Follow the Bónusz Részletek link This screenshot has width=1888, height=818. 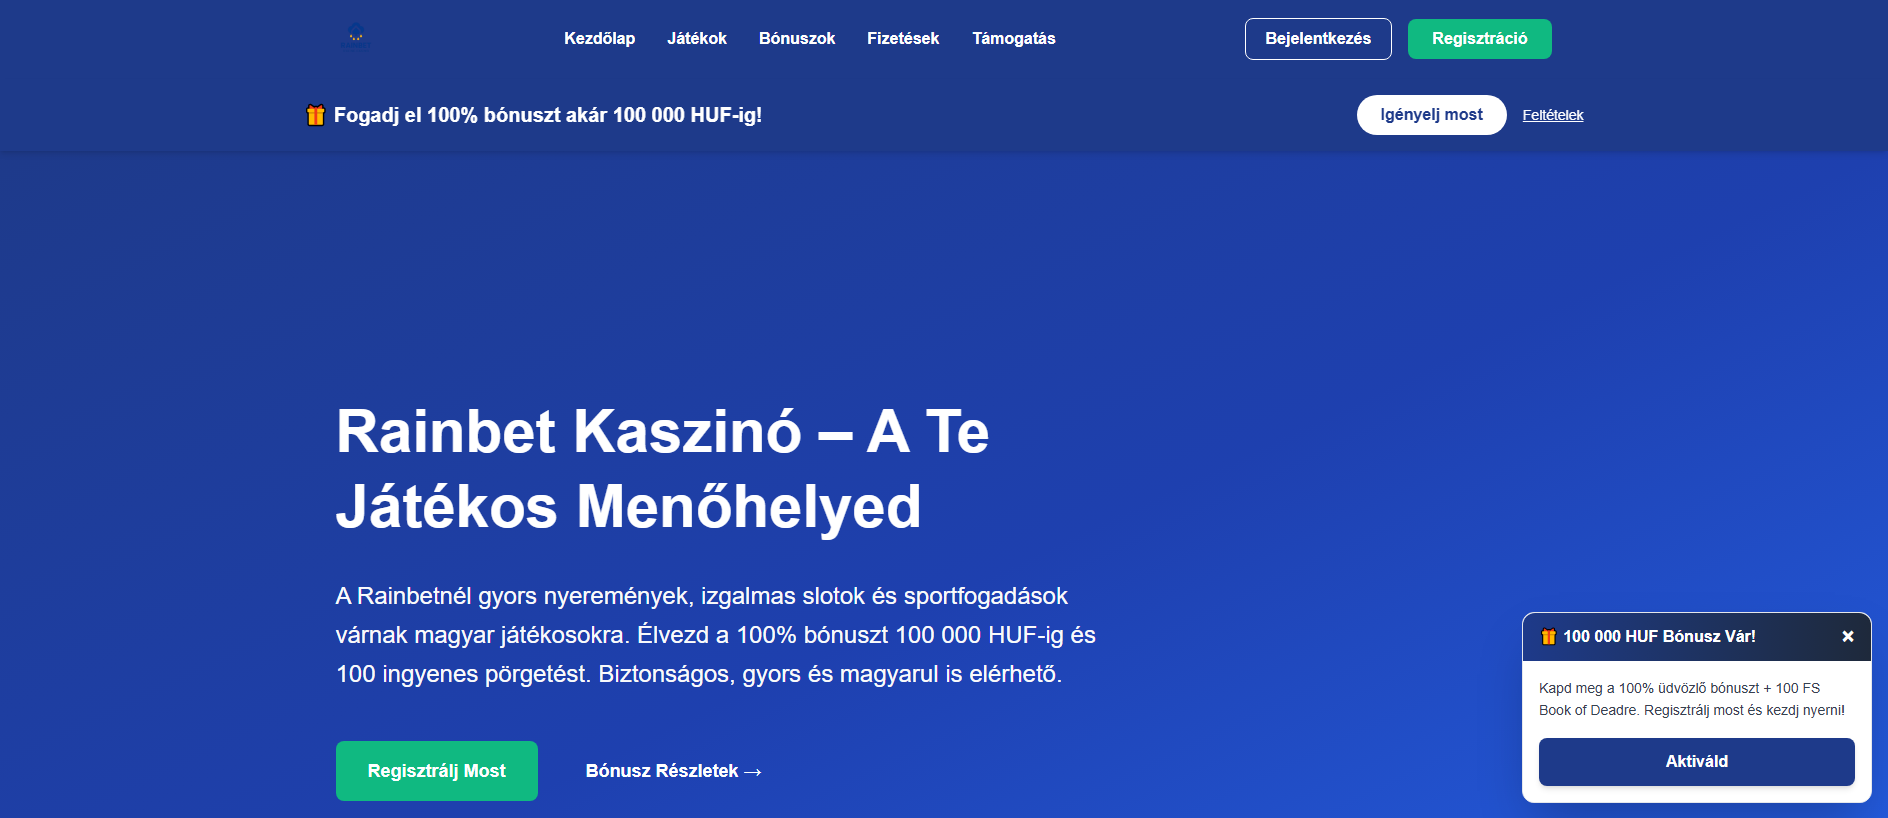coord(674,771)
